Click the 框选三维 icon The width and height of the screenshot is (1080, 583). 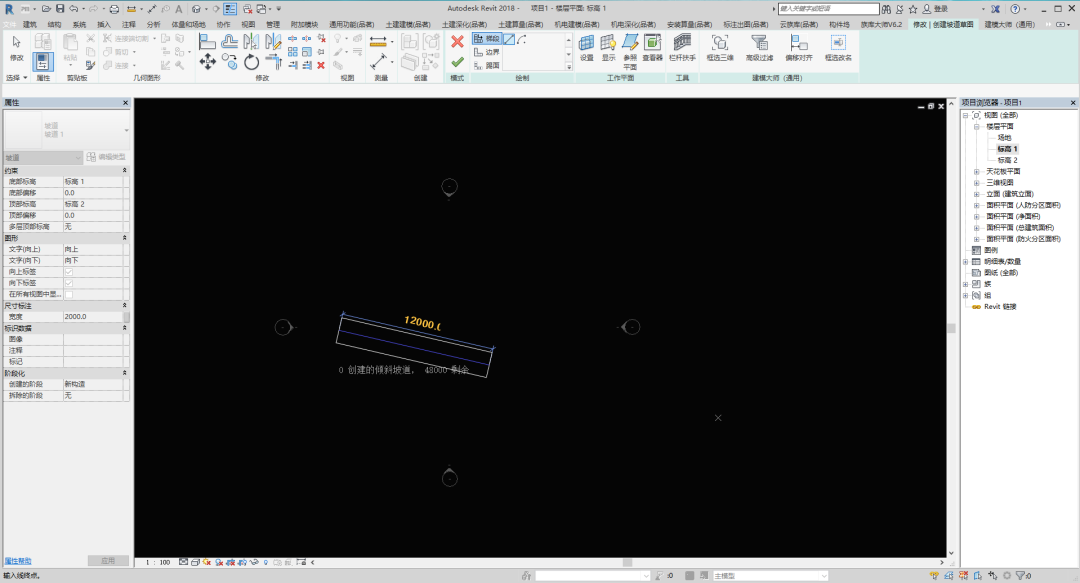tap(720, 47)
